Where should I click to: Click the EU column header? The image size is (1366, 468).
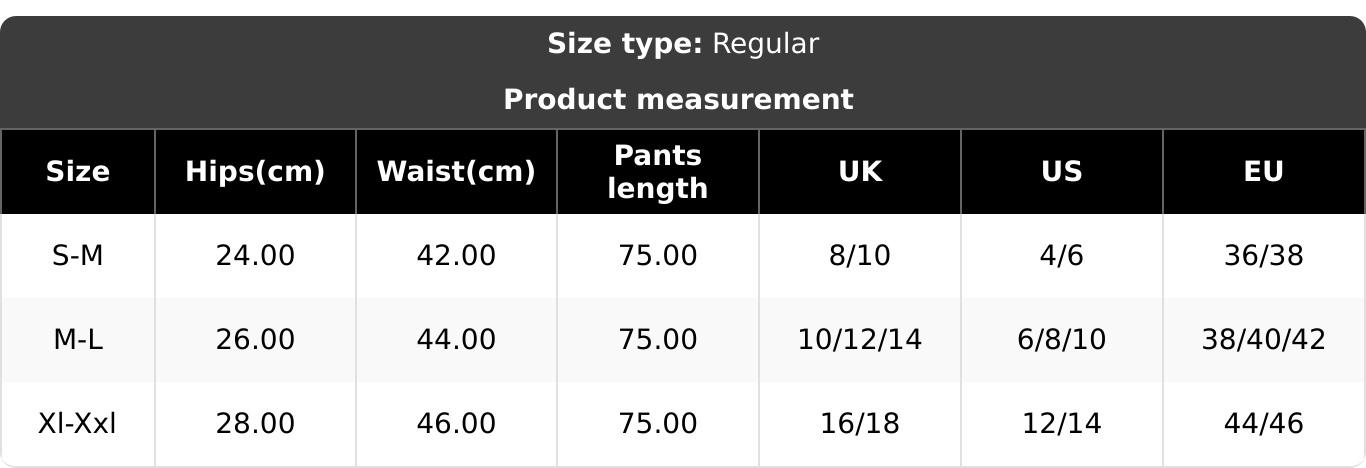click(x=1264, y=172)
